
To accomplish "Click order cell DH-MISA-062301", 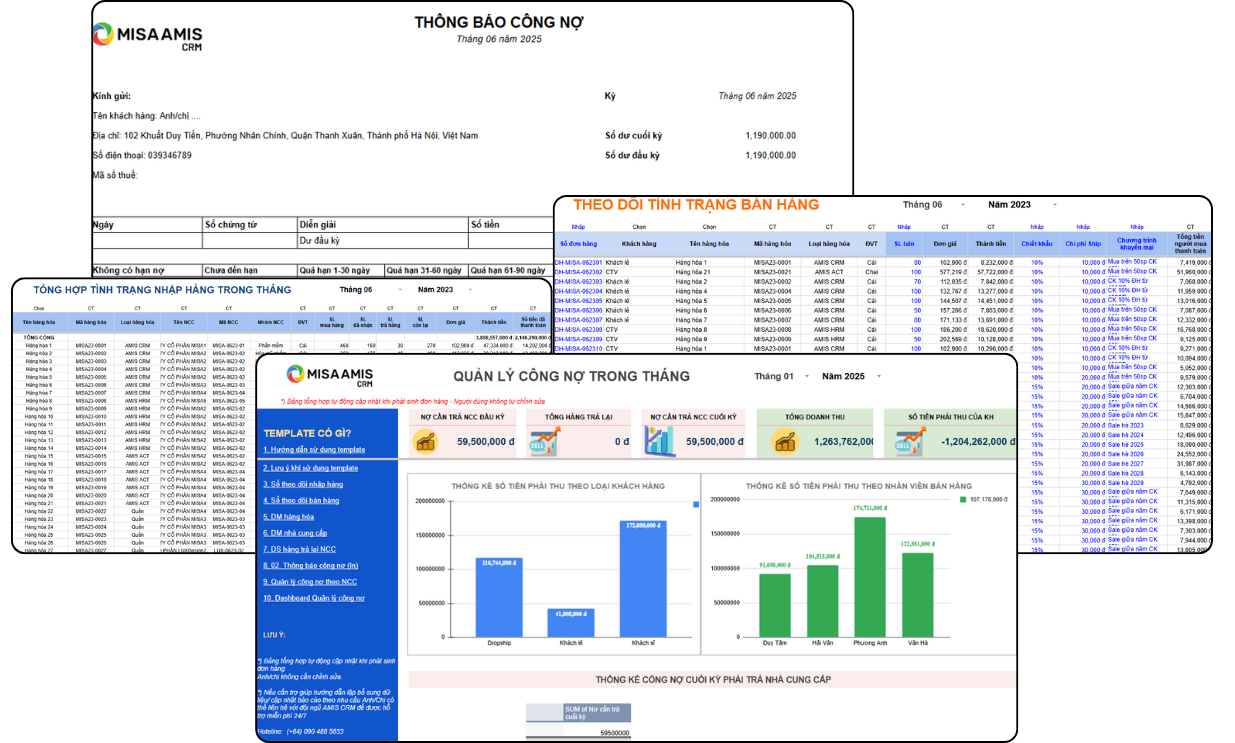I will pos(579,262).
